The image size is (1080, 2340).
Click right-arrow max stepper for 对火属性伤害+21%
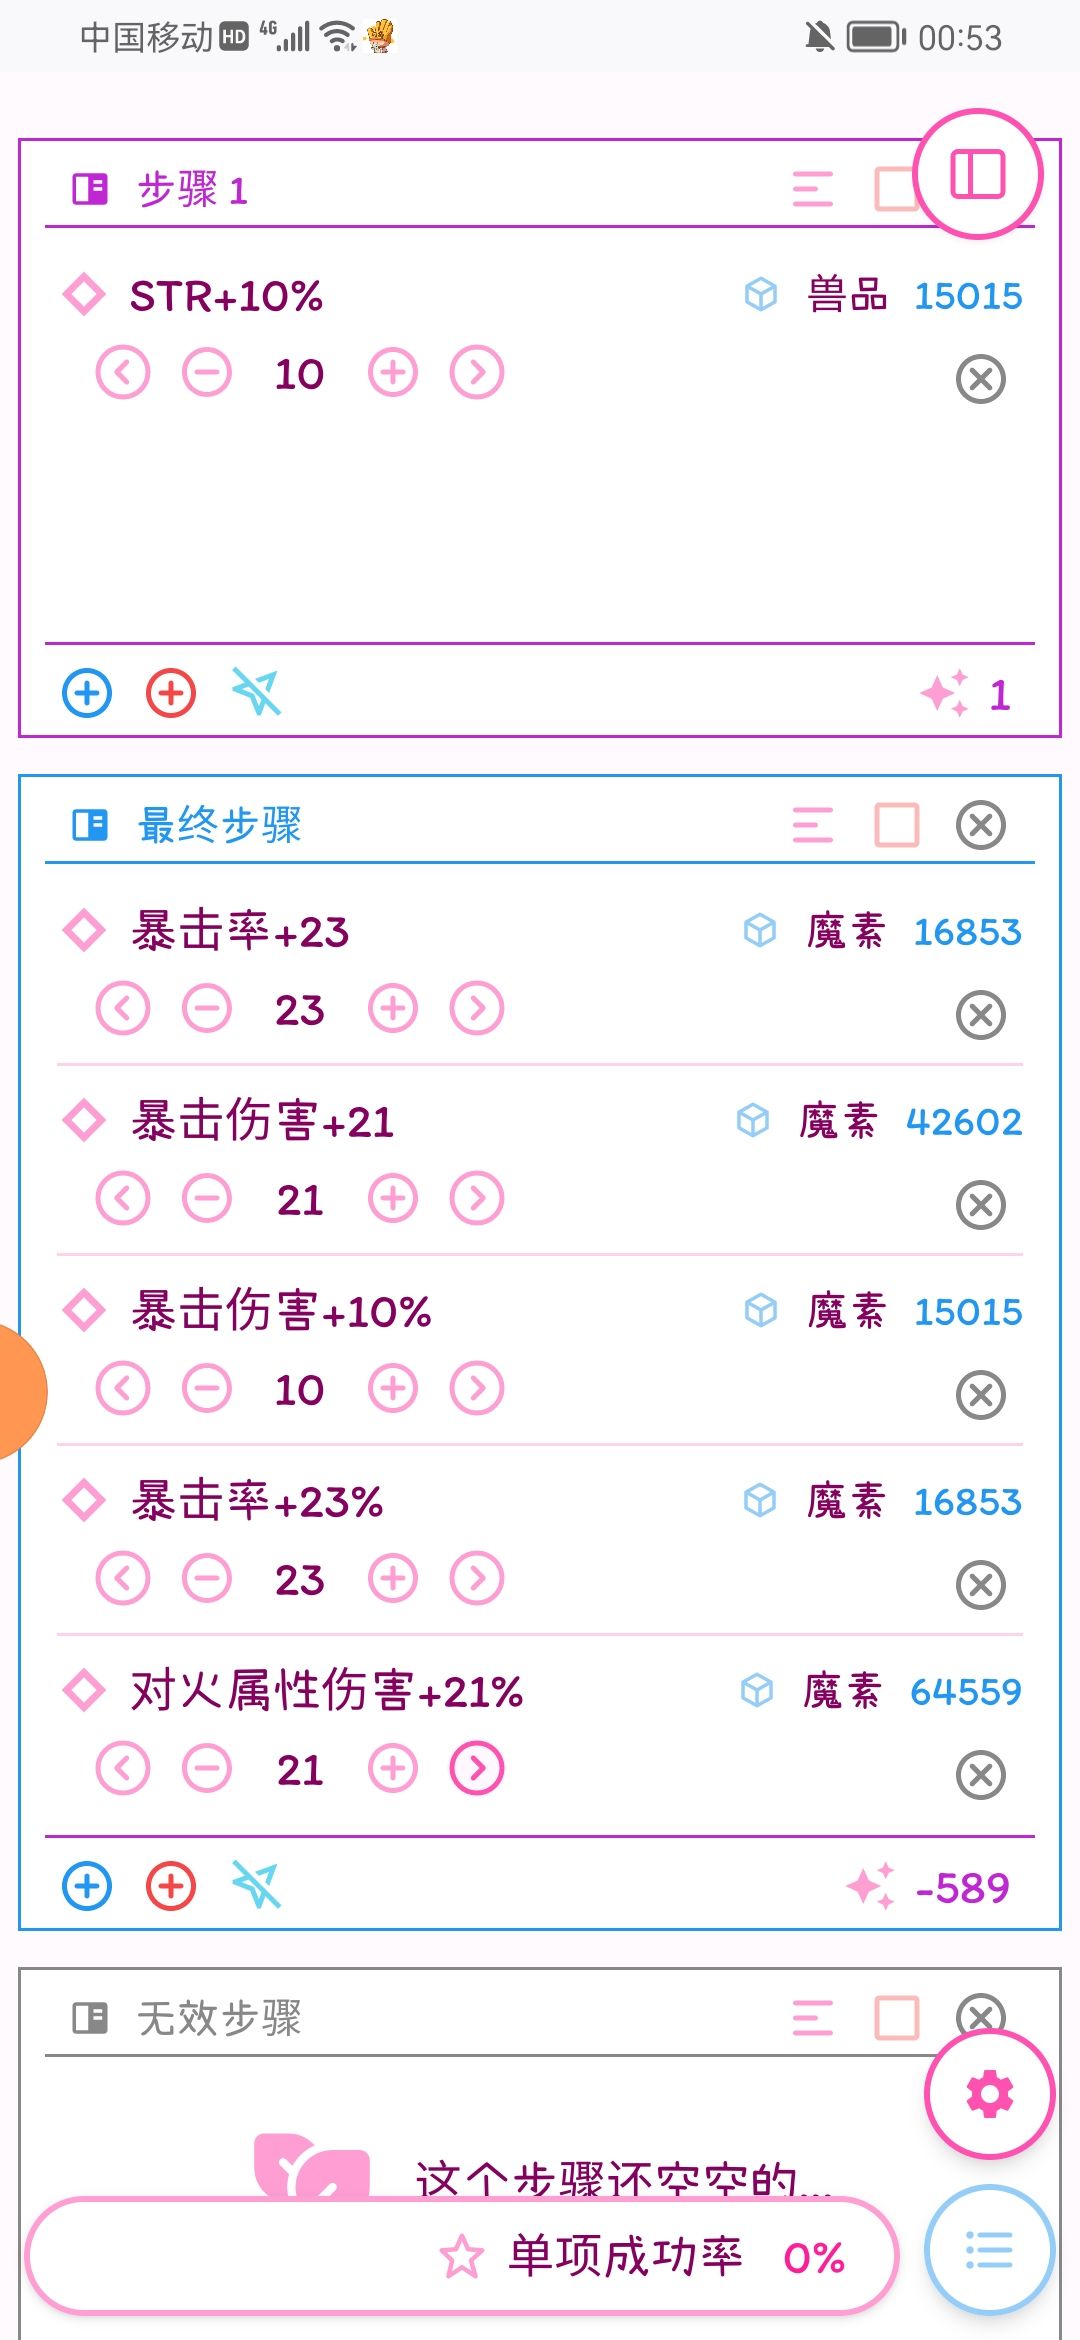pyautogui.click(x=477, y=1769)
